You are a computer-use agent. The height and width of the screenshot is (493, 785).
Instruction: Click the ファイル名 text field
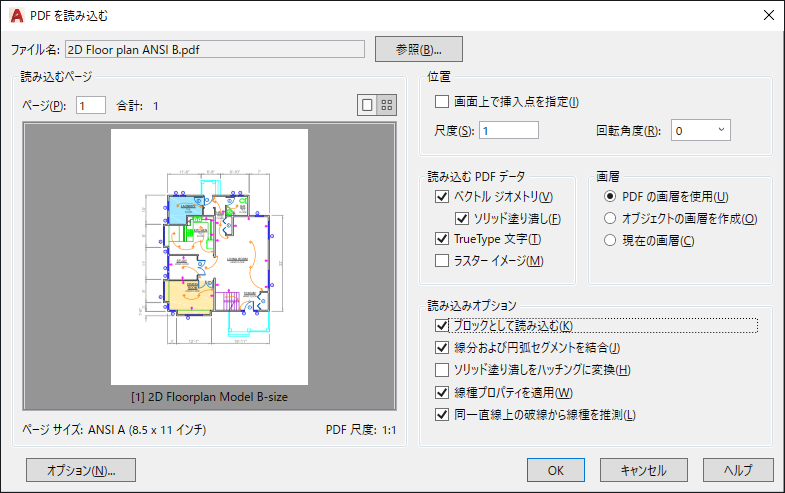coord(215,49)
